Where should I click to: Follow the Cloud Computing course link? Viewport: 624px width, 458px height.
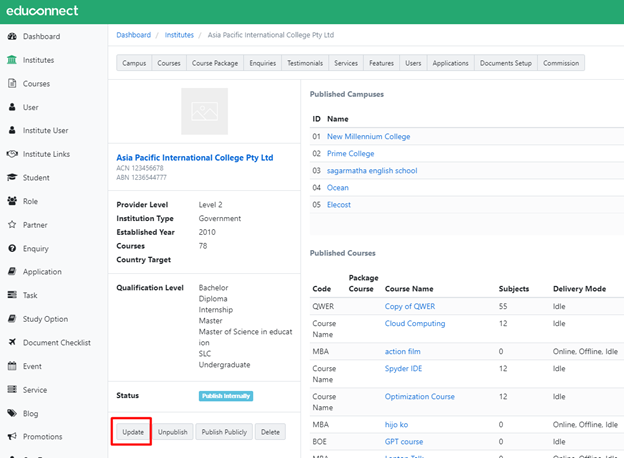click(415, 324)
